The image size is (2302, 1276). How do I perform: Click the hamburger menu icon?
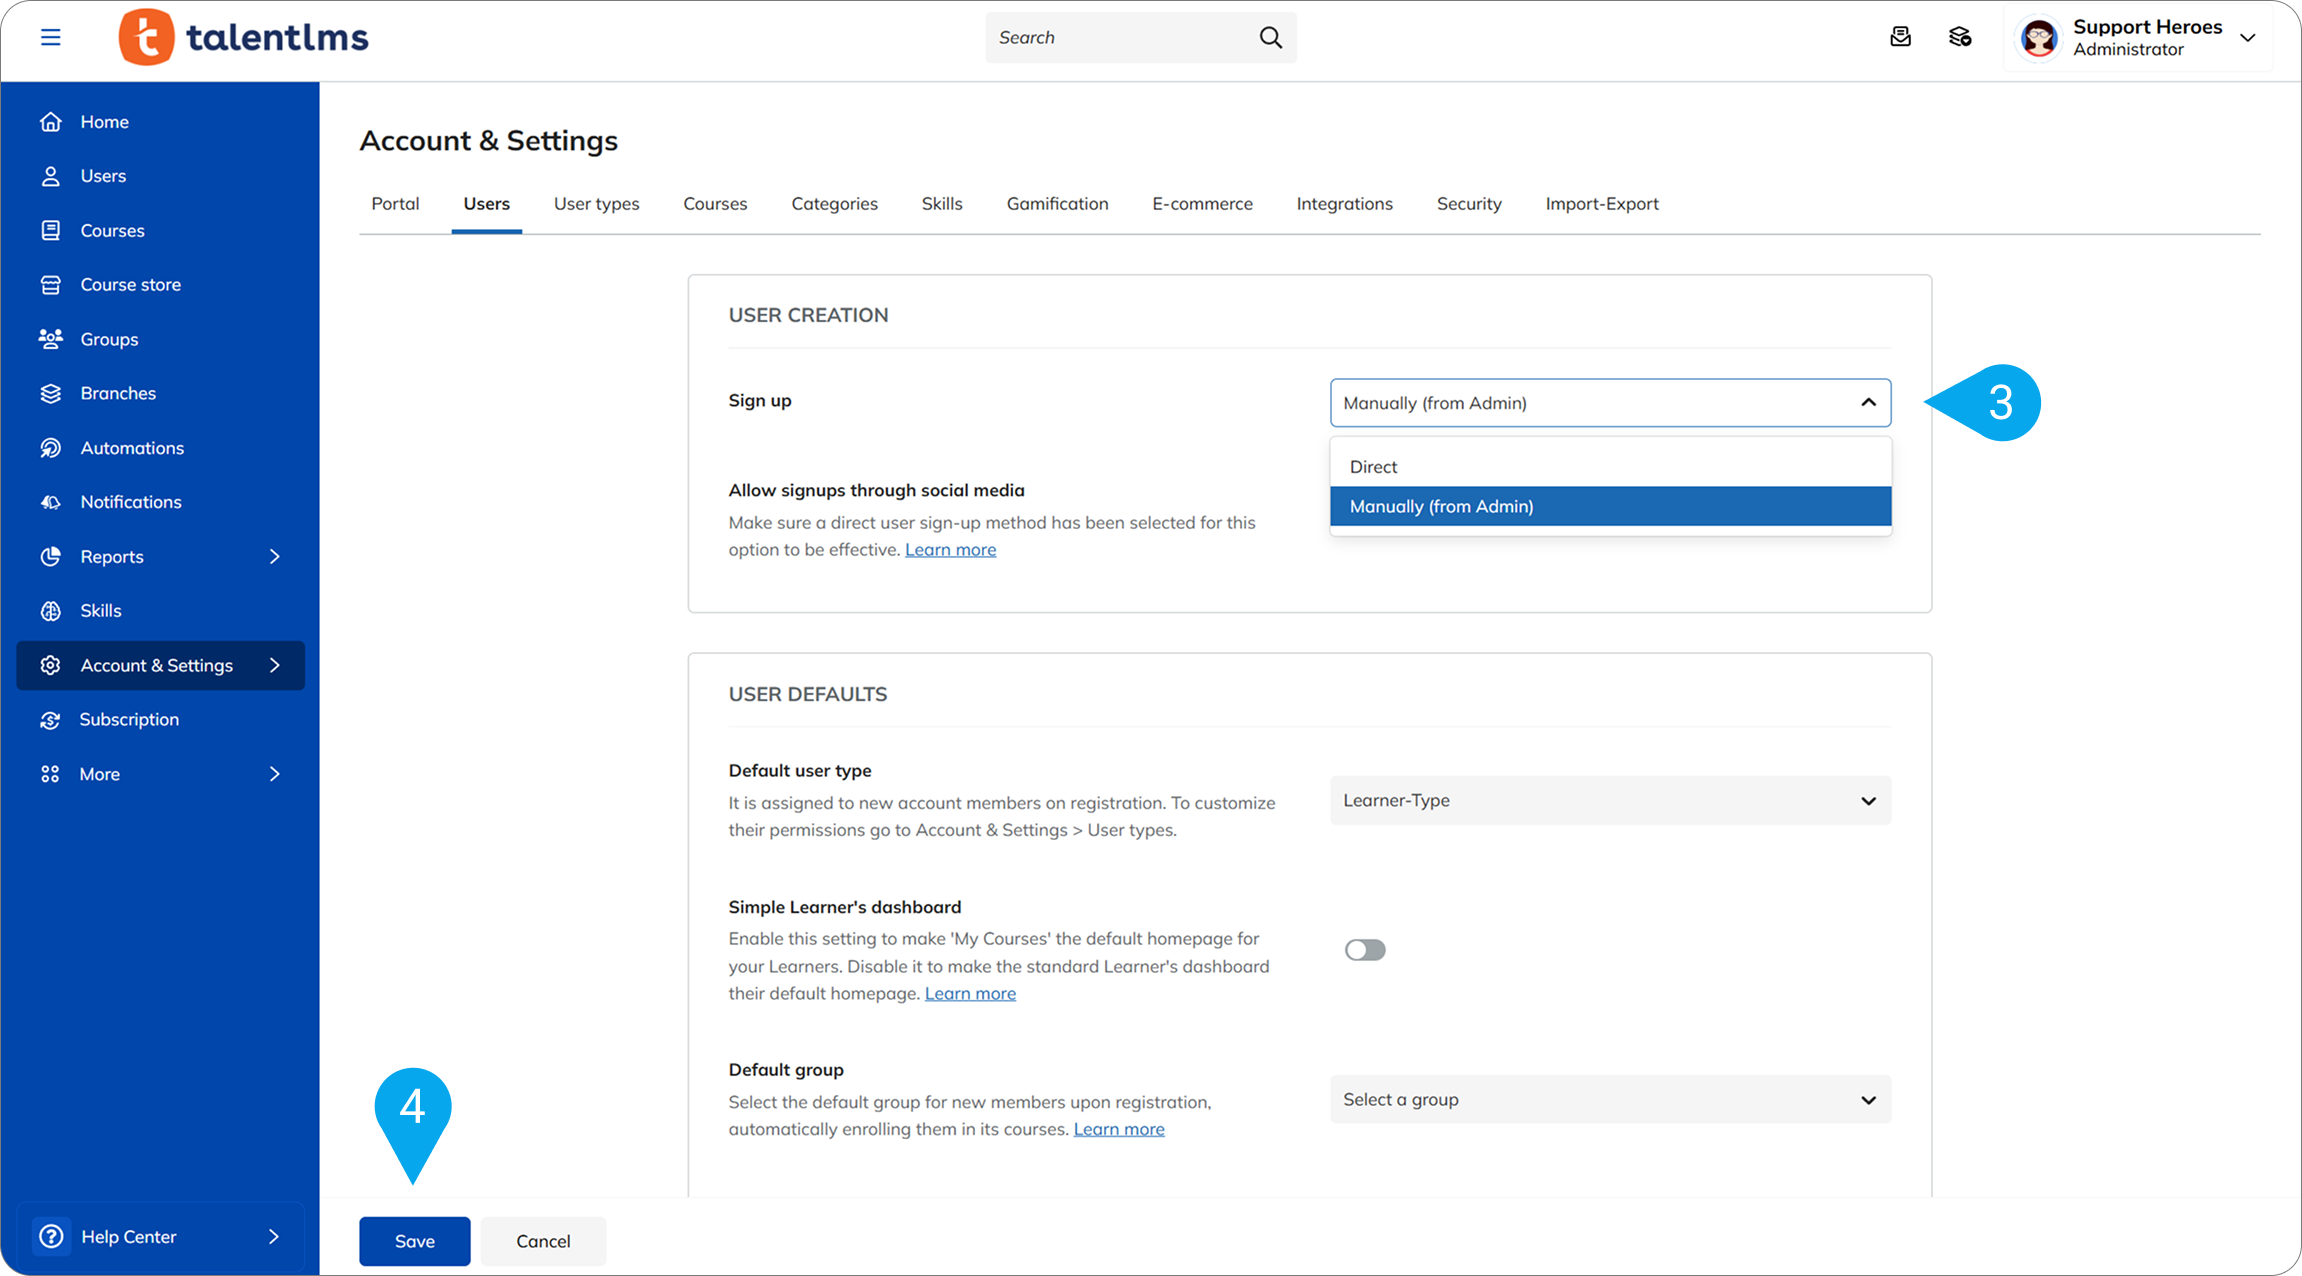[50, 37]
